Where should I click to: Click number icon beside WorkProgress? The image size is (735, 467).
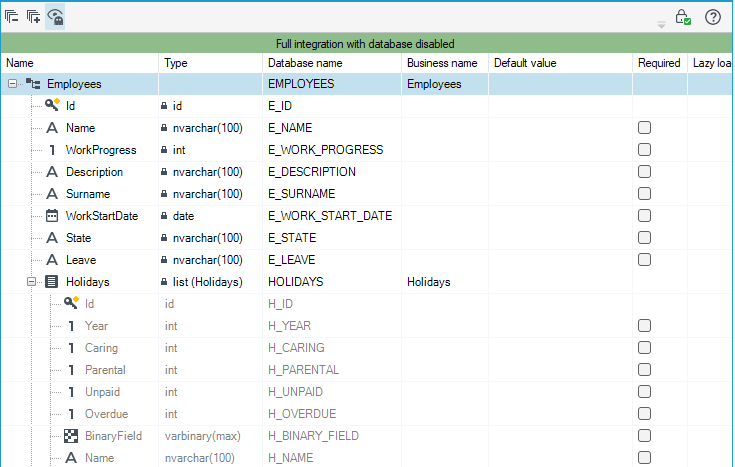click(52, 150)
